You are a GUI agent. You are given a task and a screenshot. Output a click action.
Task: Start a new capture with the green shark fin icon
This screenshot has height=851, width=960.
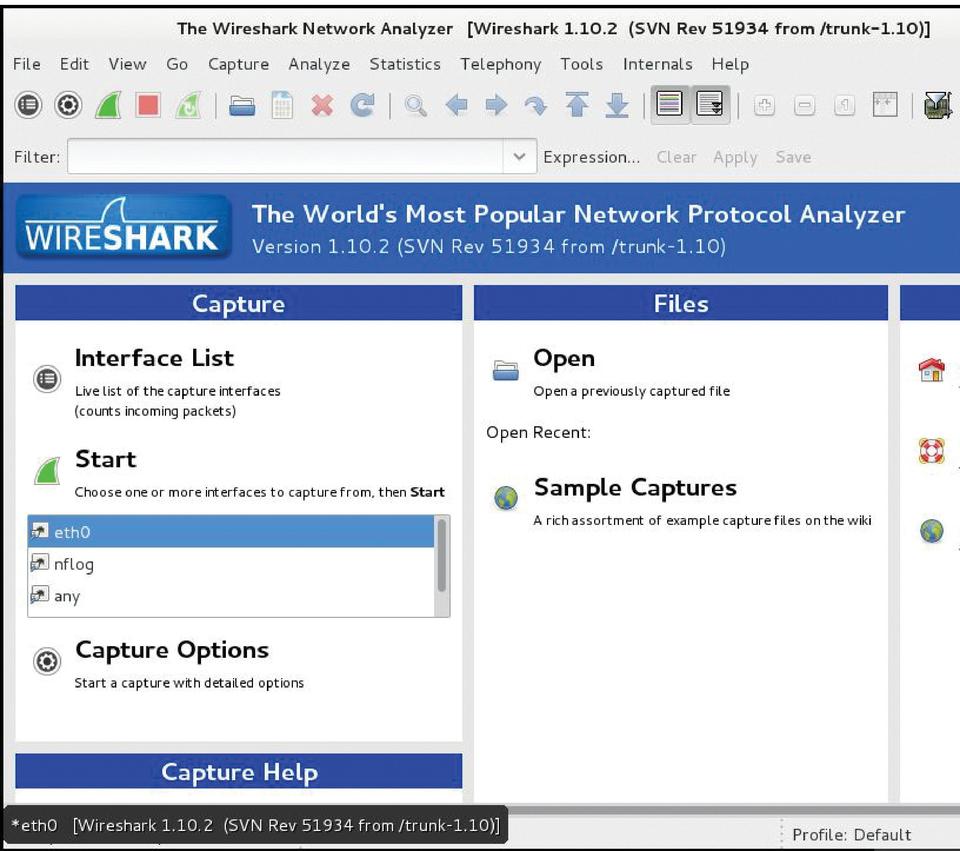[108, 105]
